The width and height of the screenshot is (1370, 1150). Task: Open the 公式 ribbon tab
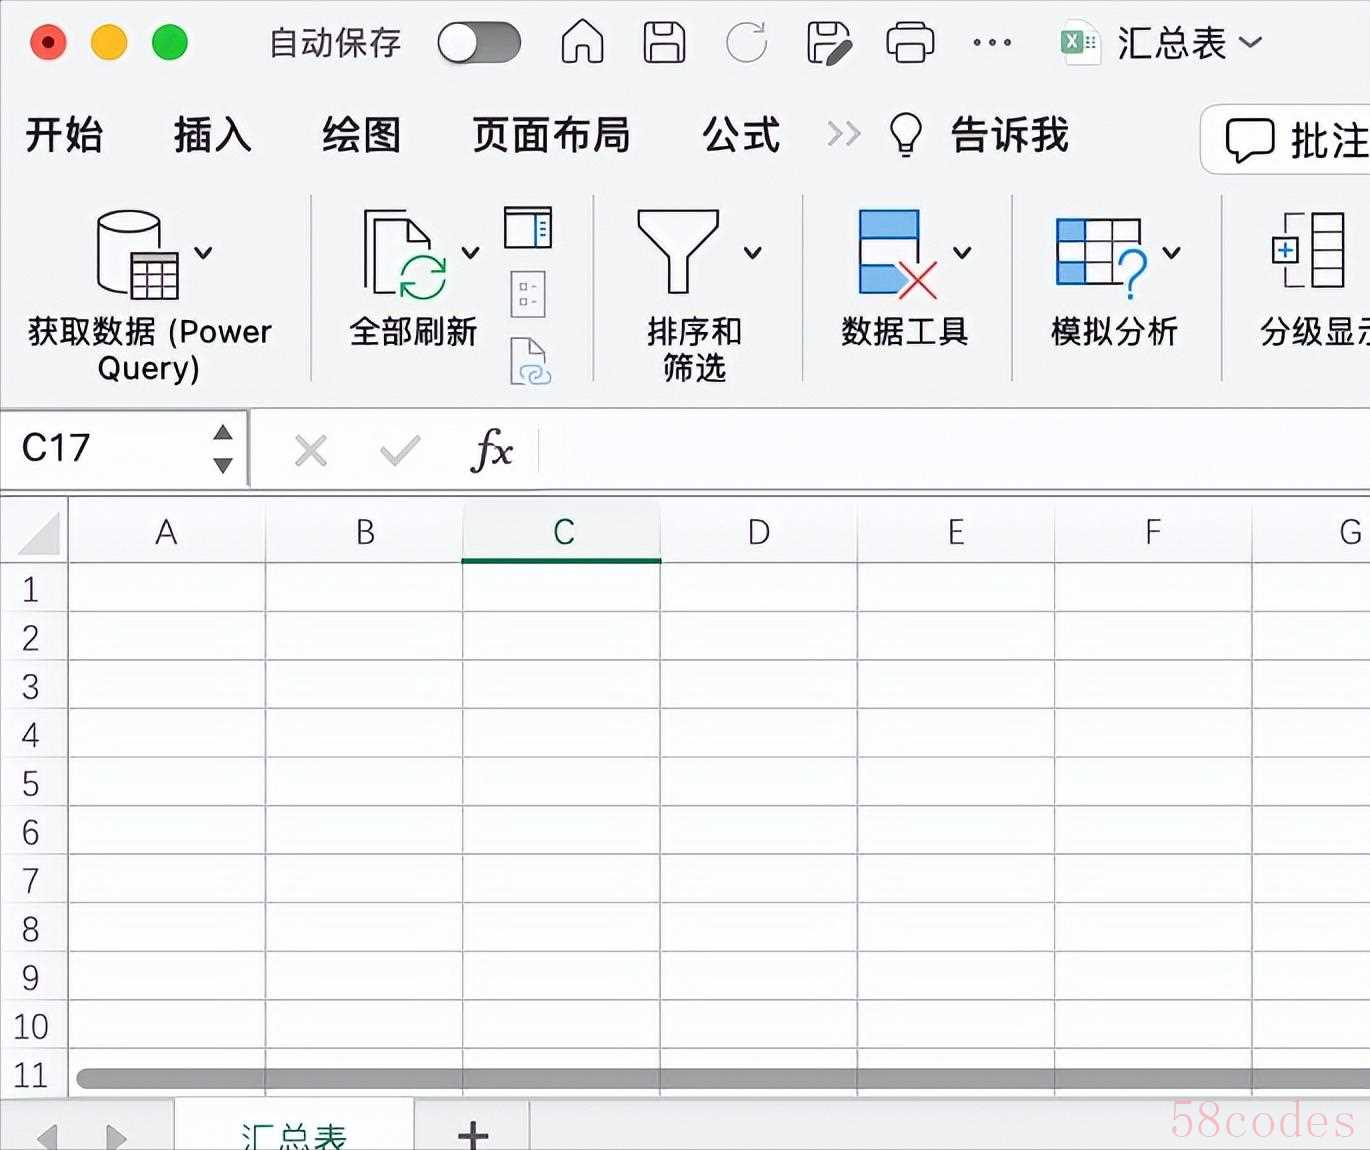point(740,135)
